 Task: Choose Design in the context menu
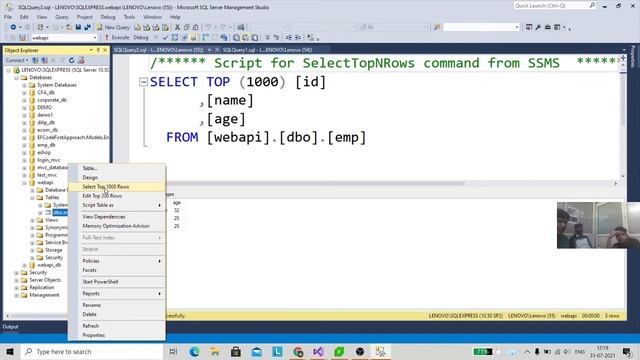coord(117,178)
